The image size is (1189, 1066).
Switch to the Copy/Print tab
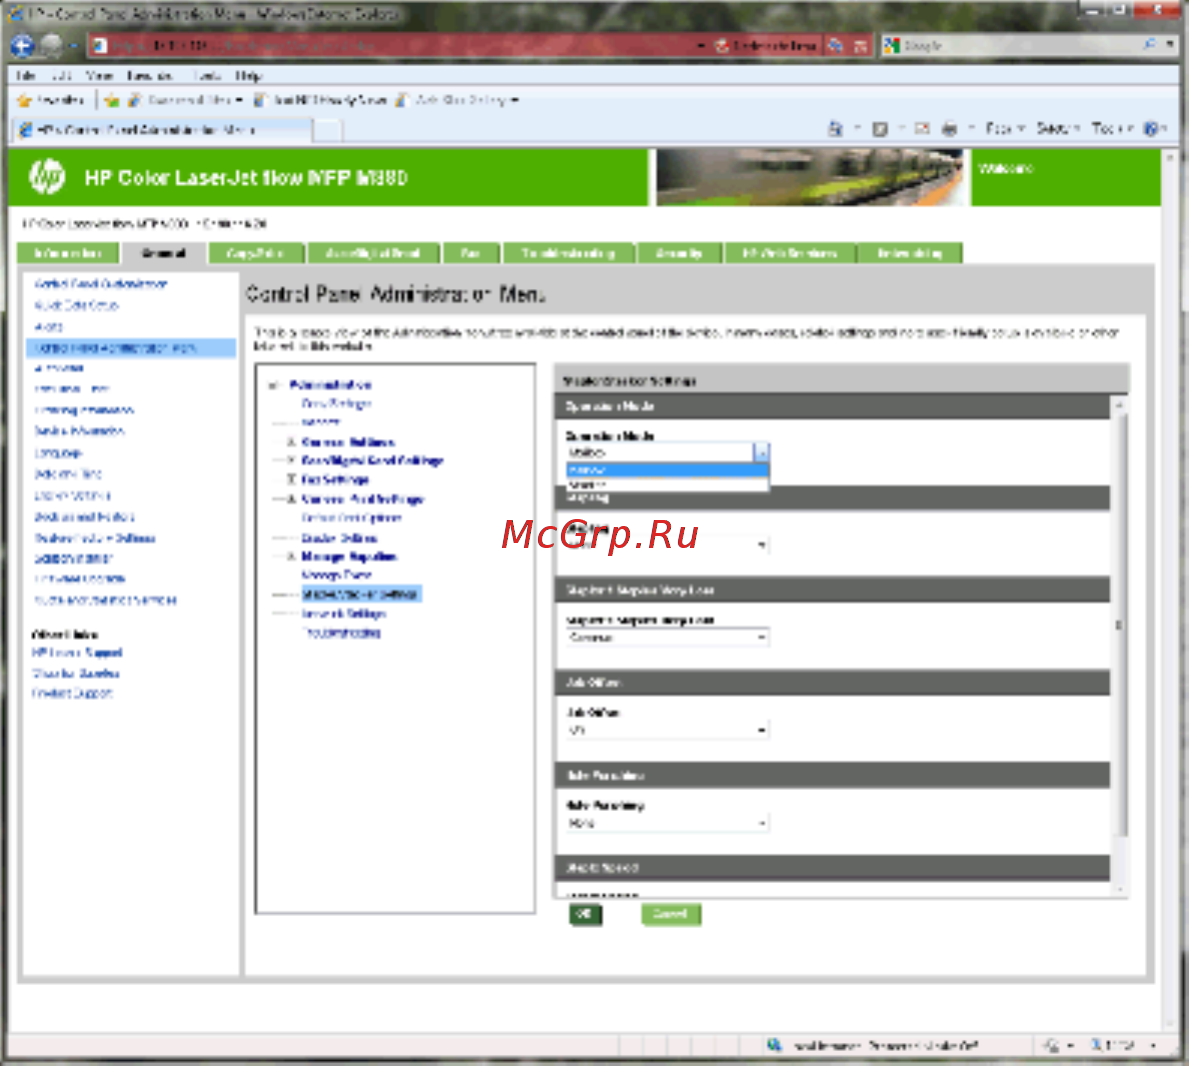pyautogui.click(x=256, y=253)
